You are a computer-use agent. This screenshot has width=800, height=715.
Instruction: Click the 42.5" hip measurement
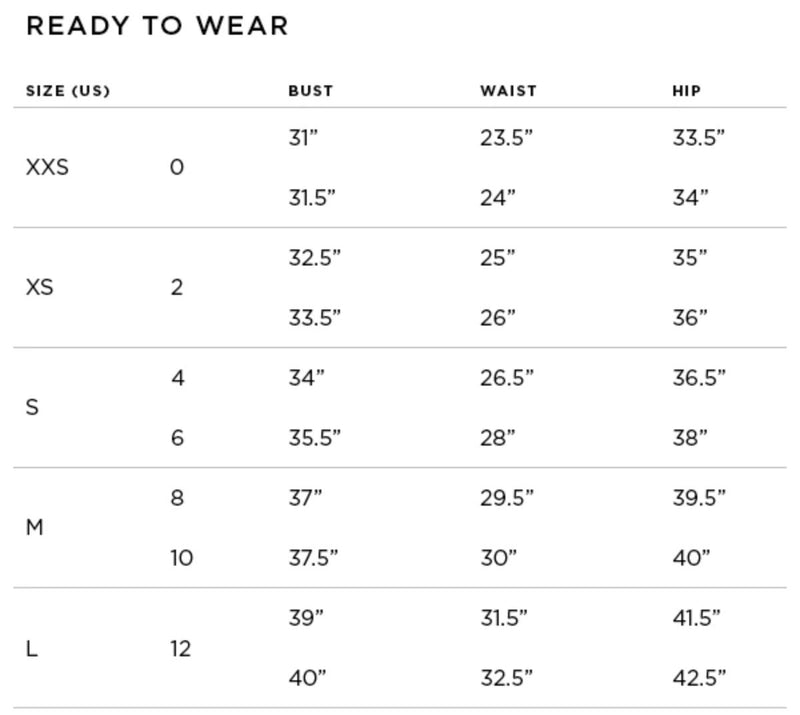click(698, 678)
